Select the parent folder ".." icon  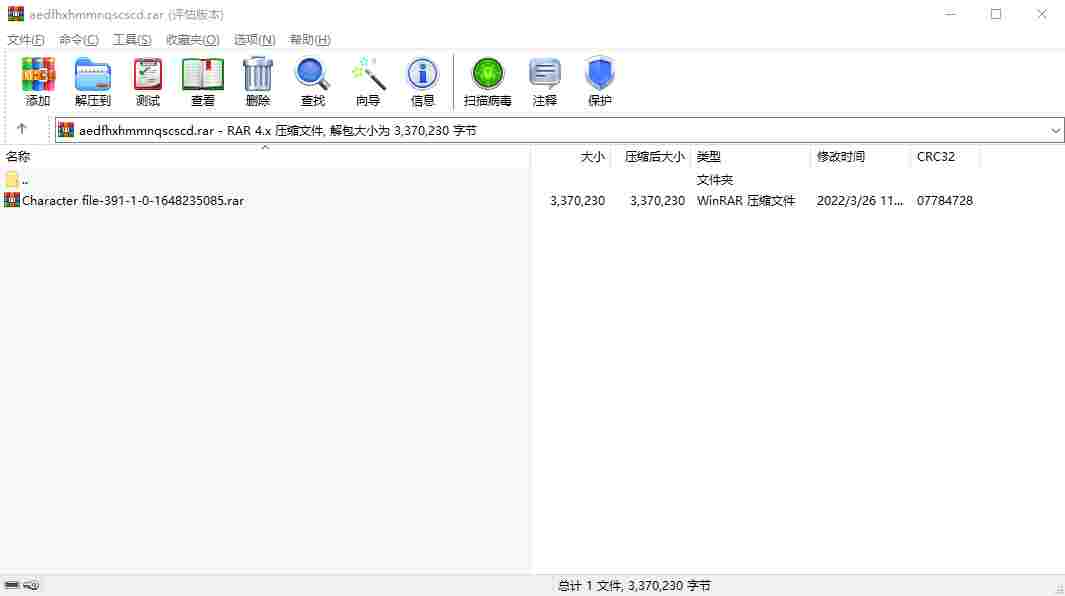pos(12,179)
